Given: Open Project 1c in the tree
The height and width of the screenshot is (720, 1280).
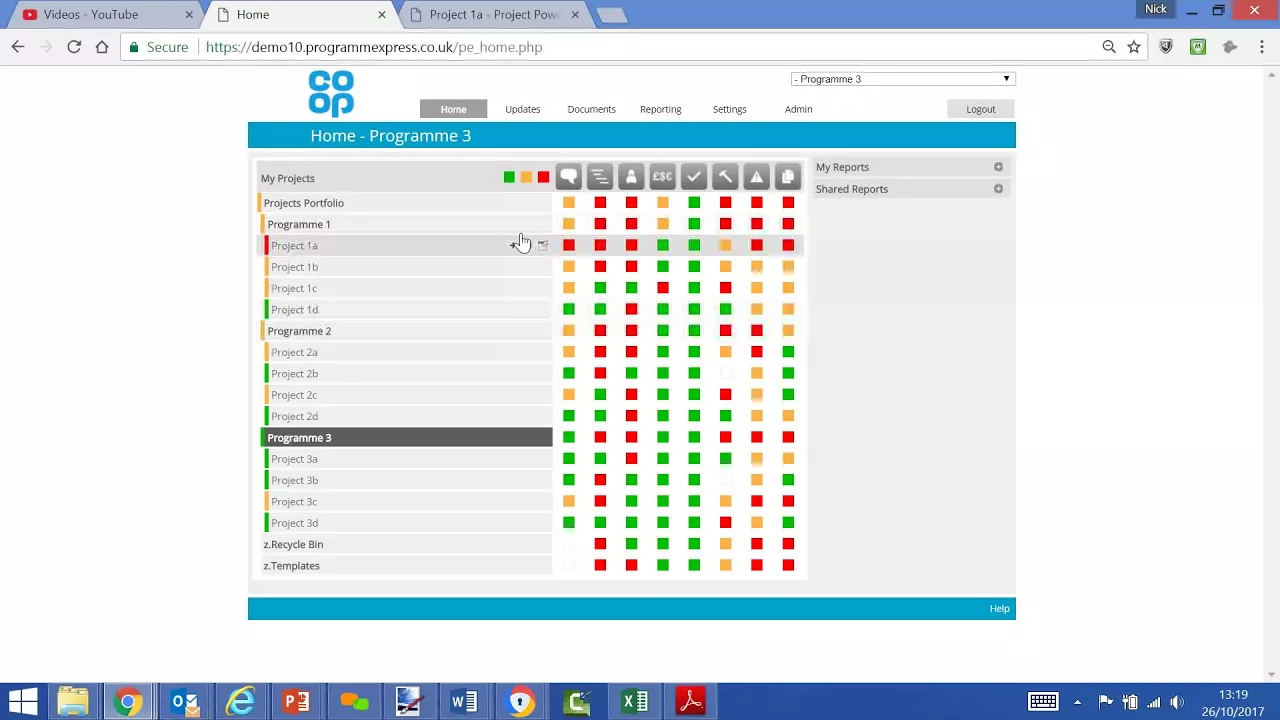Looking at the screenshot, I should (294, 288).
